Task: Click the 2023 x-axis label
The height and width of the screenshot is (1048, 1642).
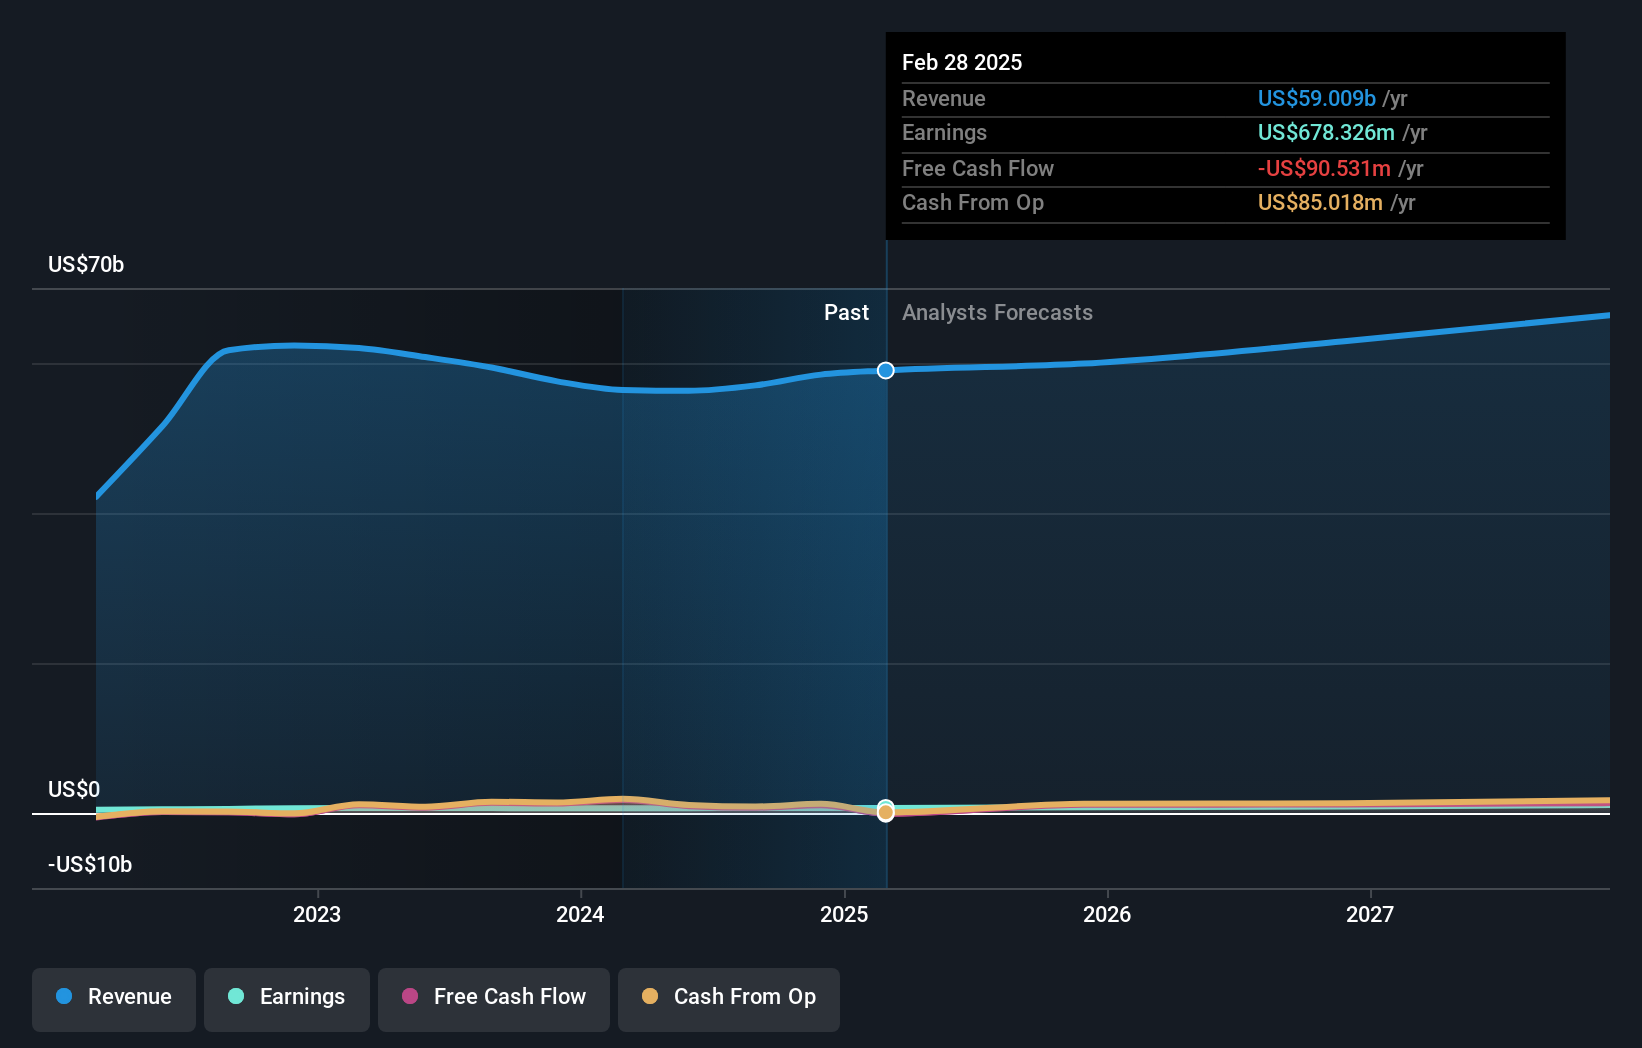Action: click(317, 914)
